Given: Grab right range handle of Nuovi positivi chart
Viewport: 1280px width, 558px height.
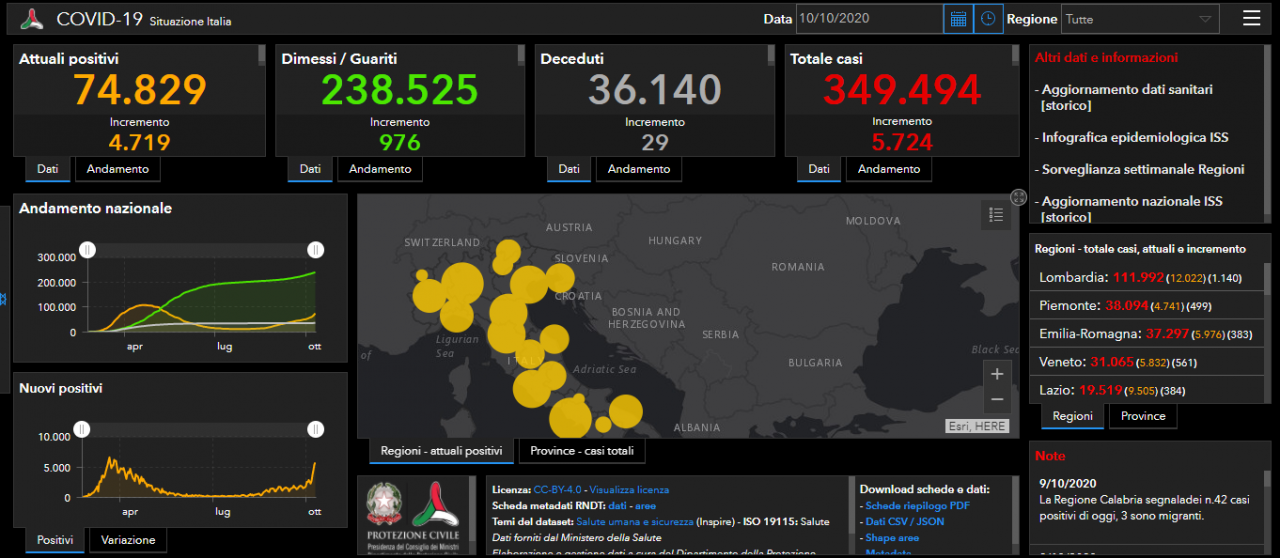Looking at the screenshot, I should (316, 429).
